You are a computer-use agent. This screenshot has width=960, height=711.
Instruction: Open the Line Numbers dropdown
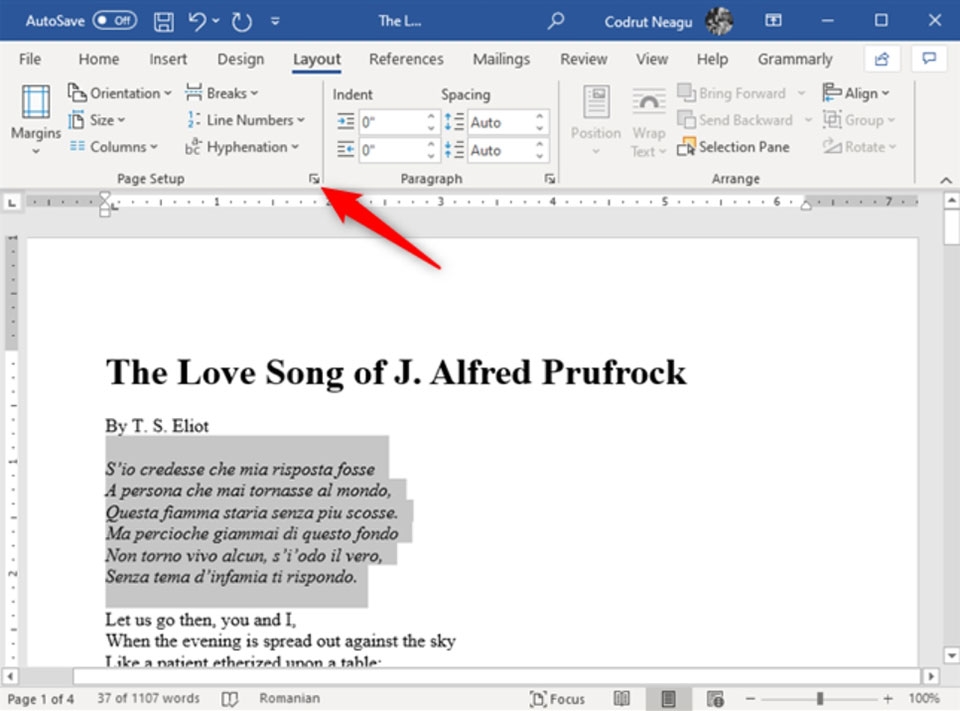(245, 120)
